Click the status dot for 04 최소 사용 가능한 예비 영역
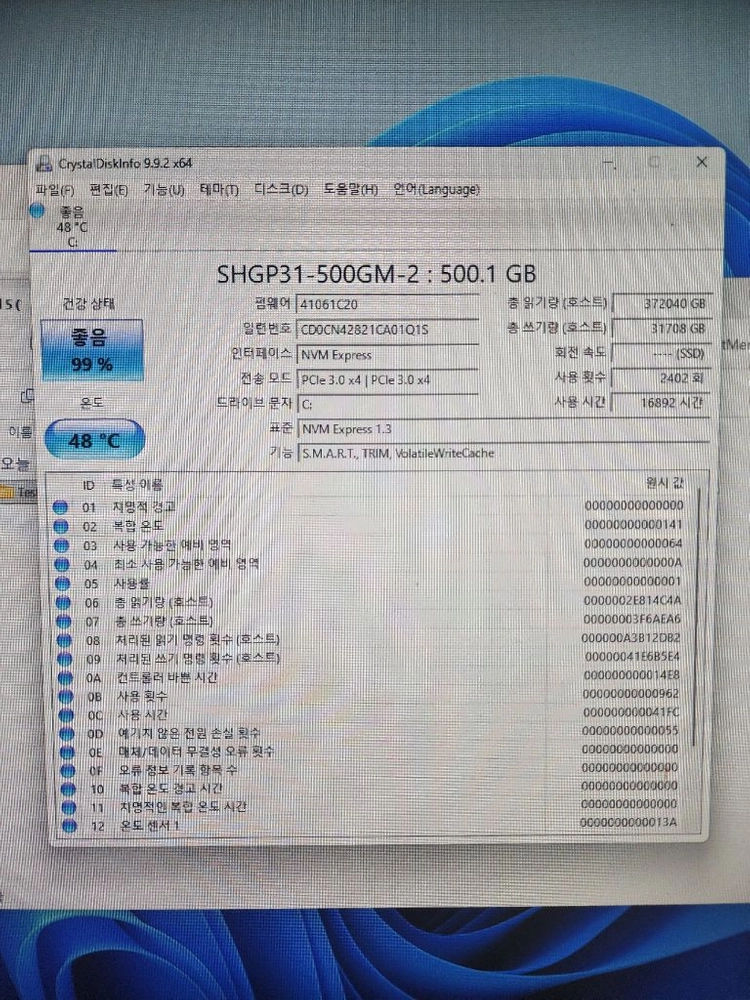Screen dimensions: 750x1000 (62, 565)
